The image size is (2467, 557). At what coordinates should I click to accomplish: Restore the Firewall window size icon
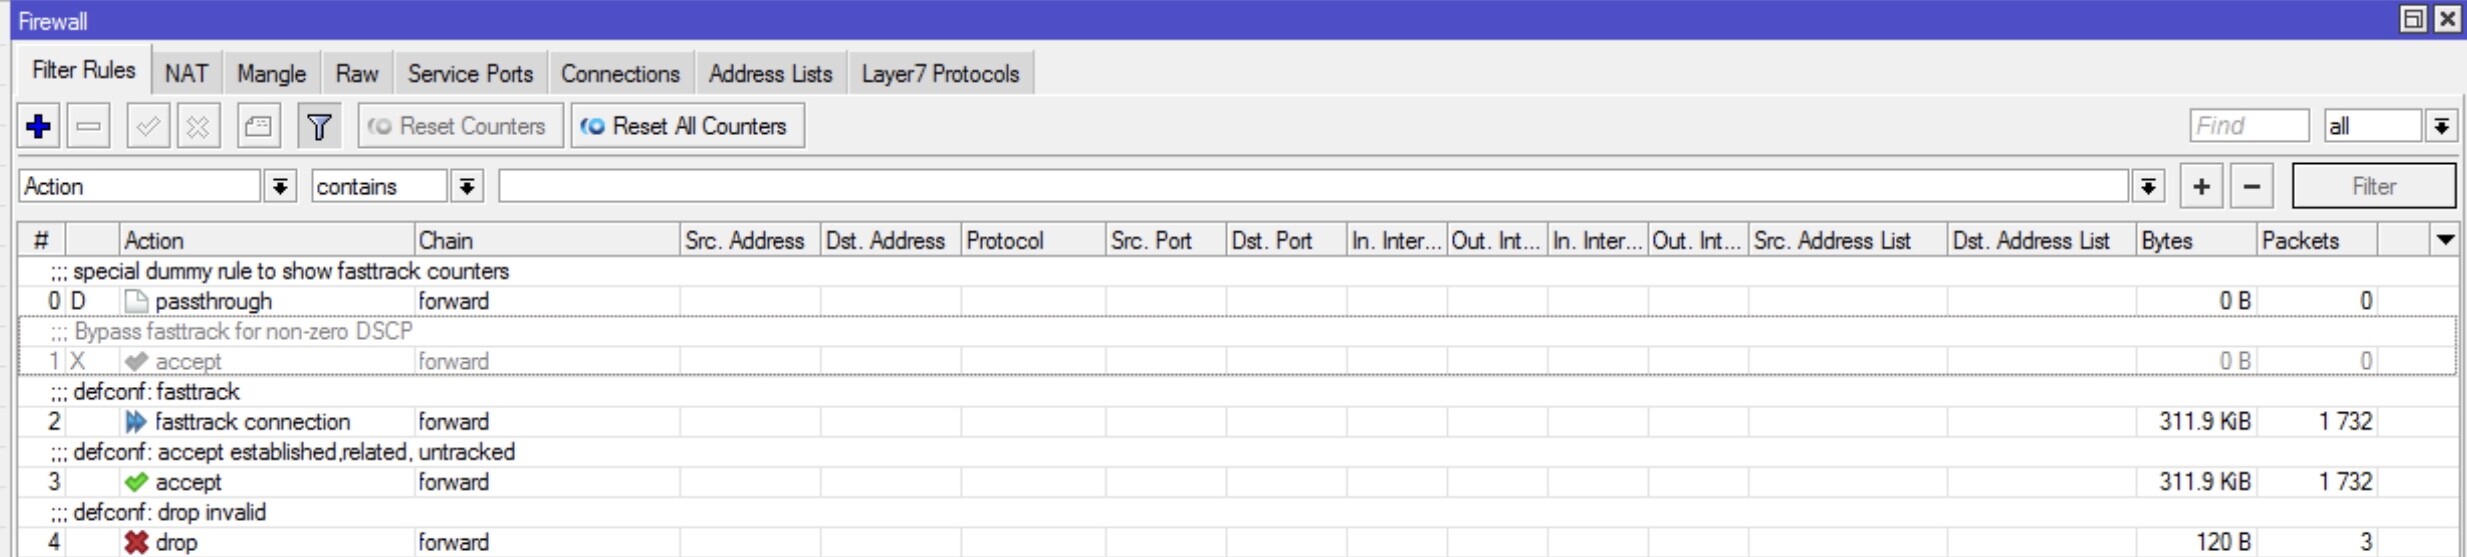[x=2413, y=19]
